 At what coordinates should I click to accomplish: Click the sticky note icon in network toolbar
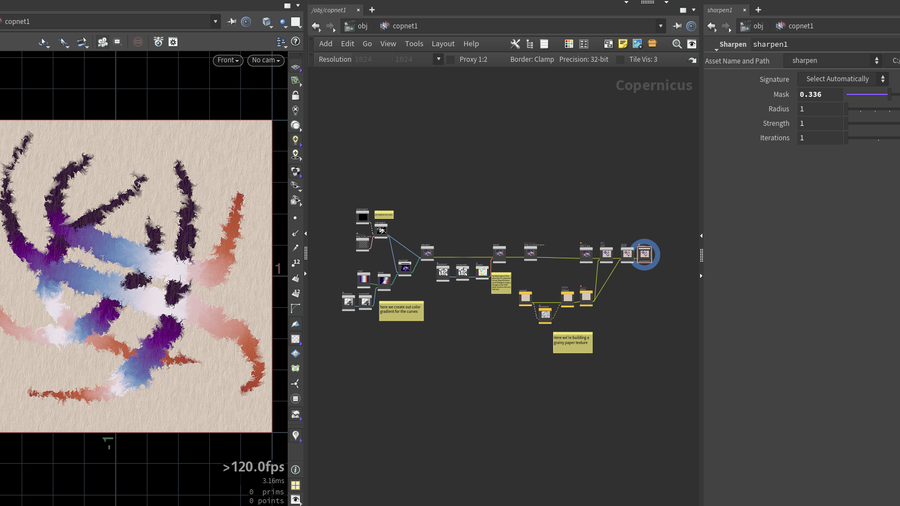tap(622, 44)
